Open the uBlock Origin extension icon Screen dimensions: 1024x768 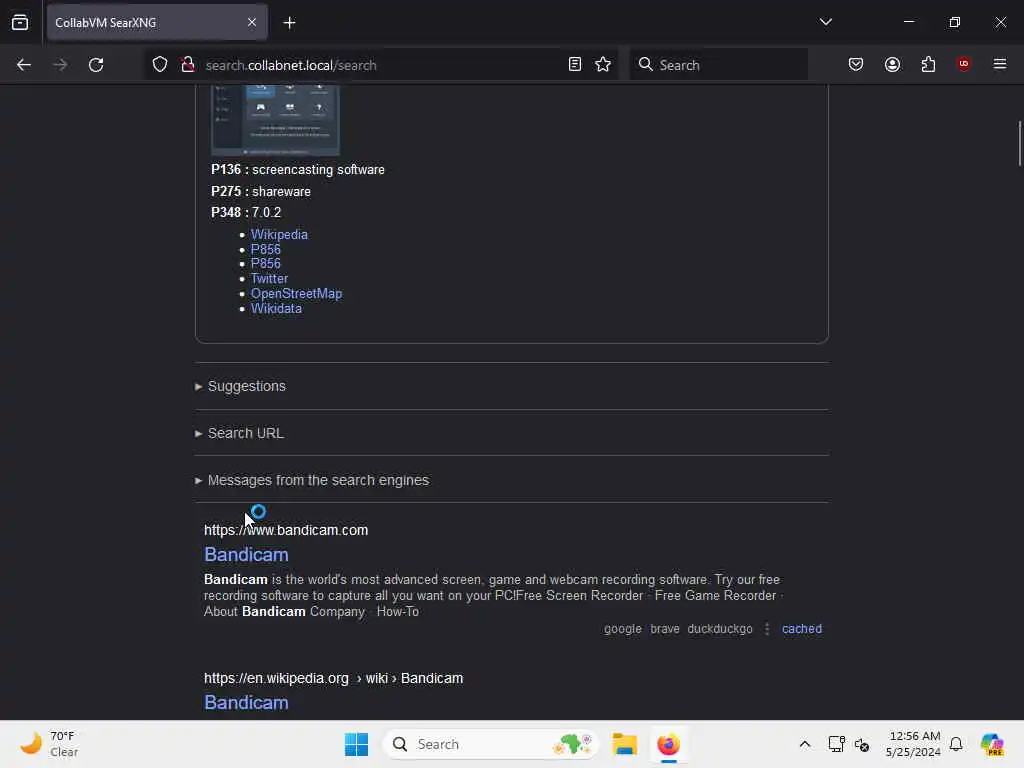[964, 64]
